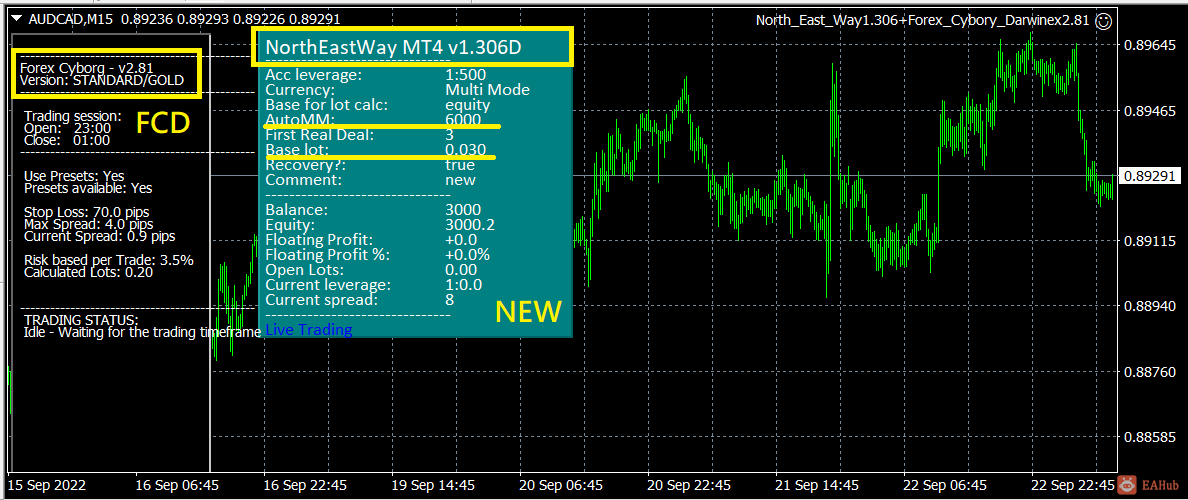Click the 21 Sep 14:45 time axis label
1188x500 pixels.
tap(818, 484)
